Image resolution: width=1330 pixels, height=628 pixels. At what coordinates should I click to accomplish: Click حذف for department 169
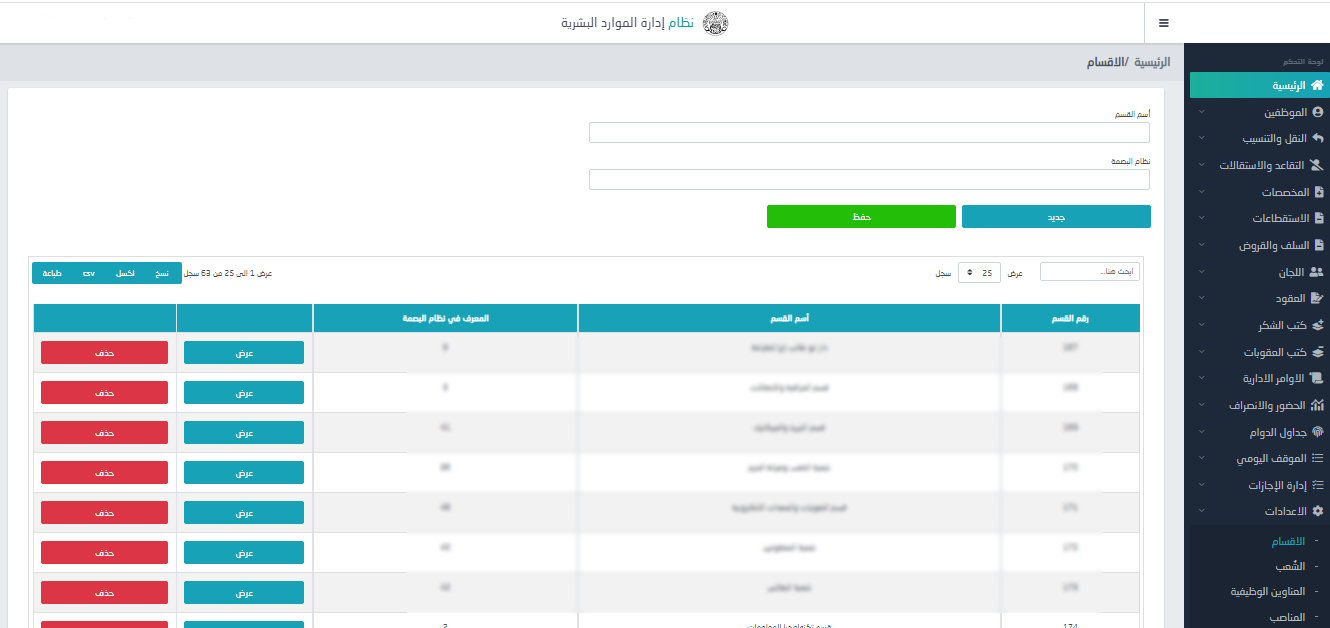click(x=104, y=433)
